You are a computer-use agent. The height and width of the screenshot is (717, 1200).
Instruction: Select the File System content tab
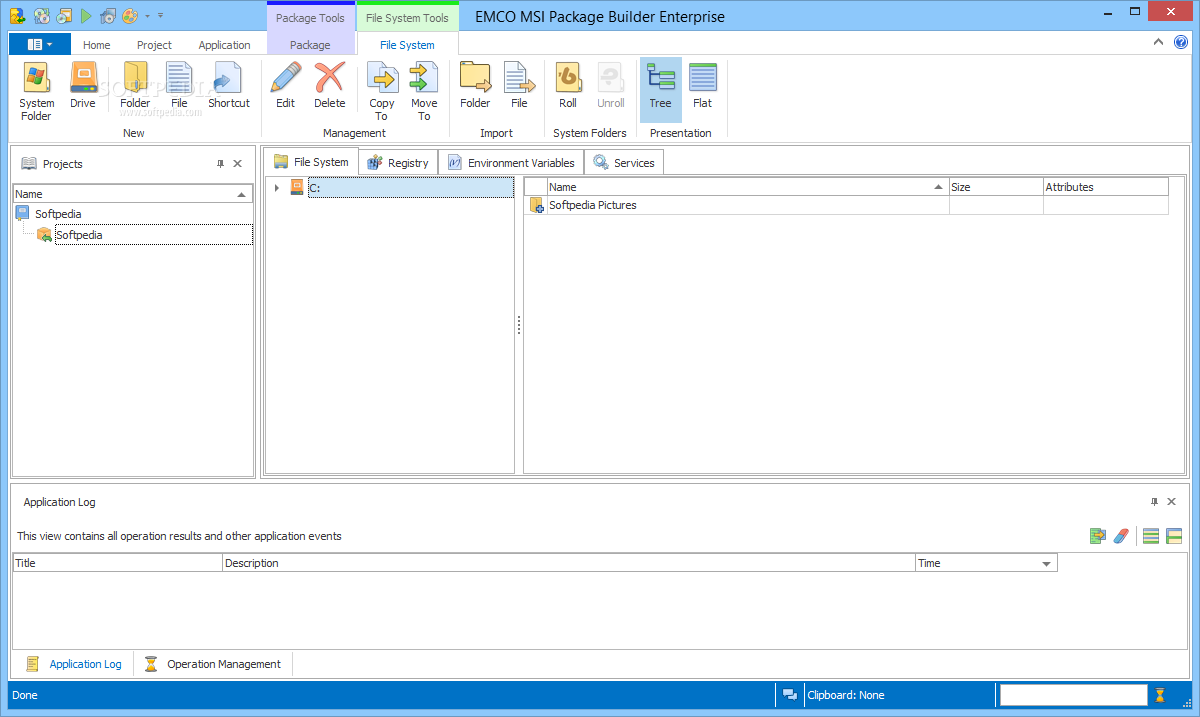tap(311, 162)
